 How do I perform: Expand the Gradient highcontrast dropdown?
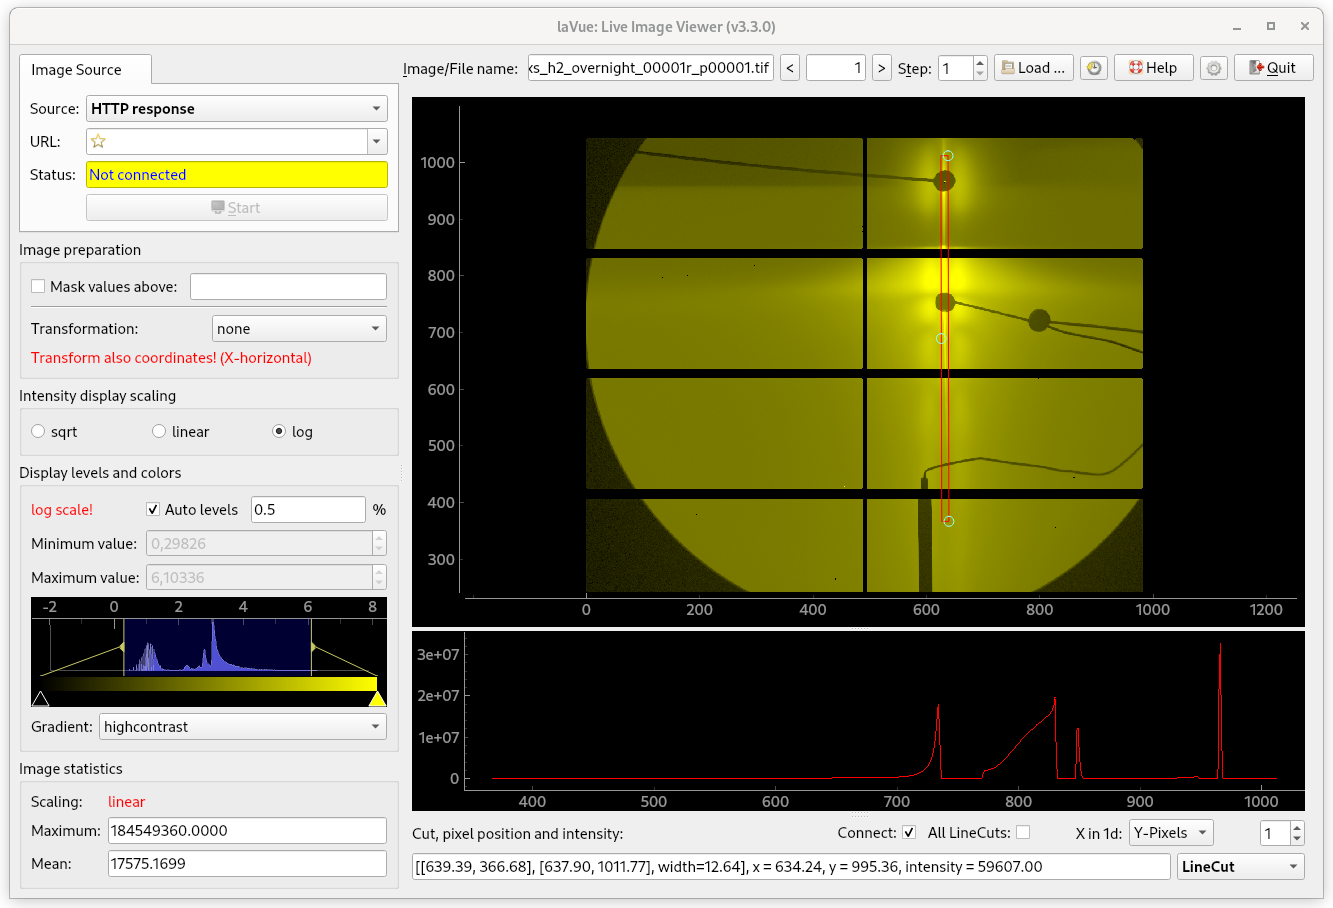pos(244,727)
